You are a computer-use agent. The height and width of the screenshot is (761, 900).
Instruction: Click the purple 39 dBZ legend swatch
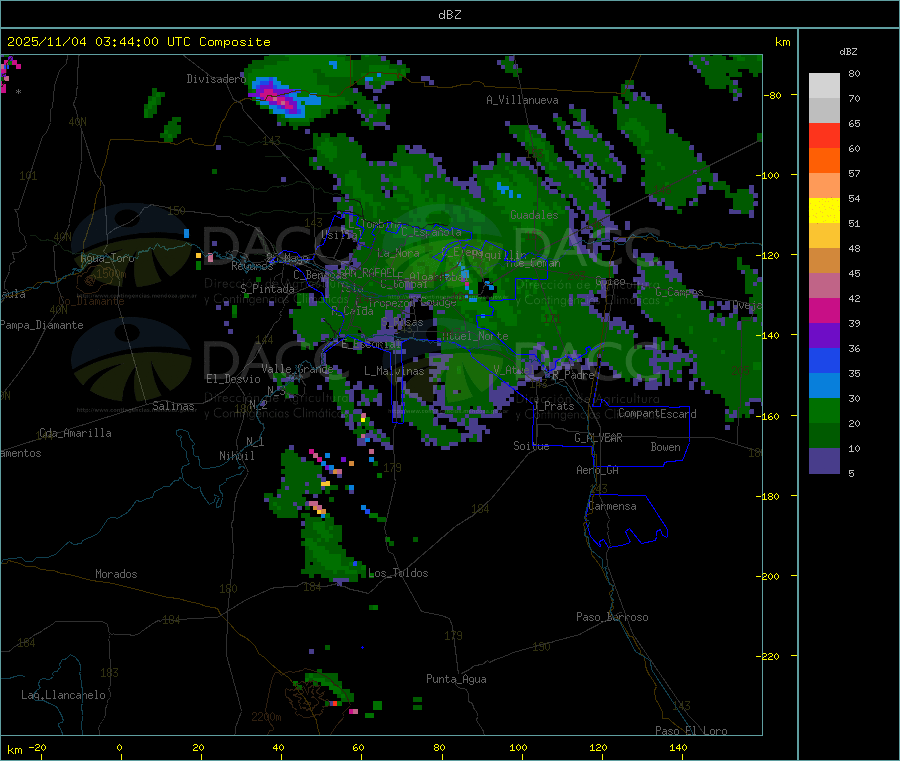point(824,335)
